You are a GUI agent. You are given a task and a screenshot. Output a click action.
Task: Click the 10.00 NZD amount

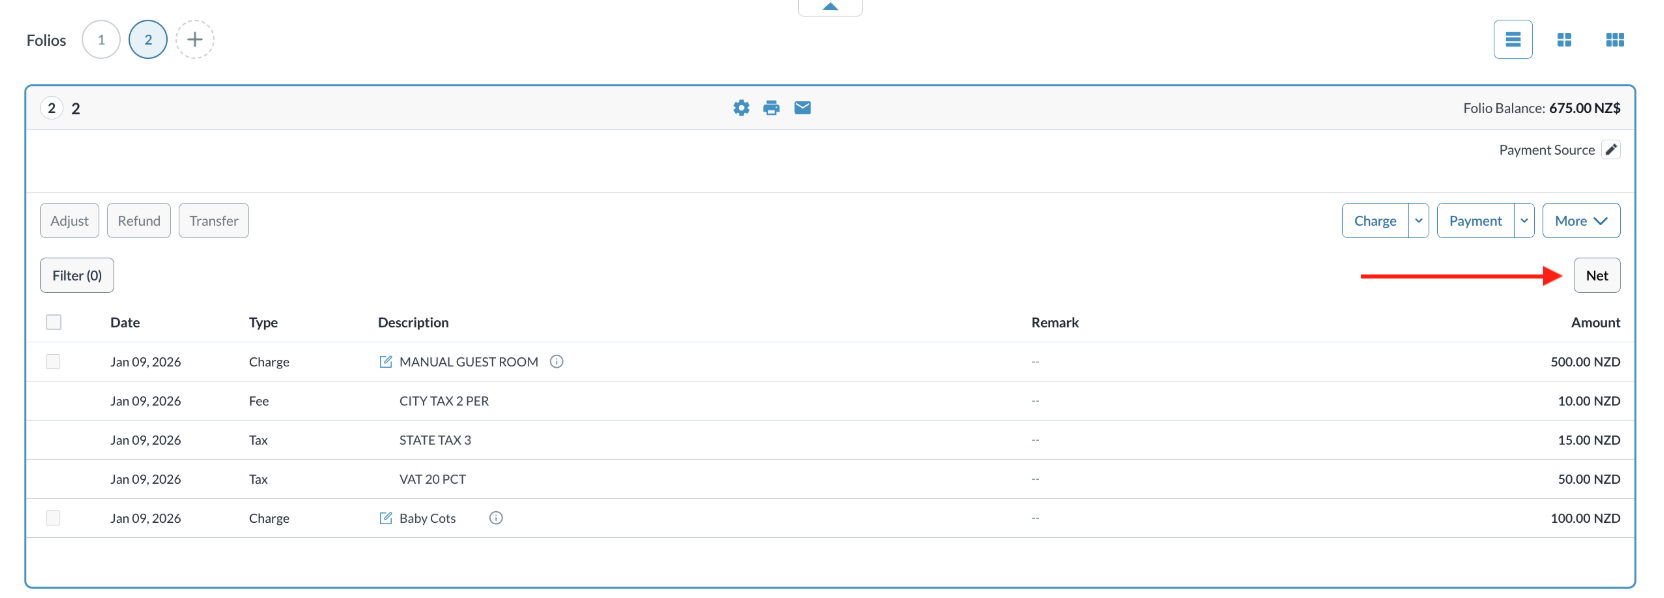(x=1589, y=401)
